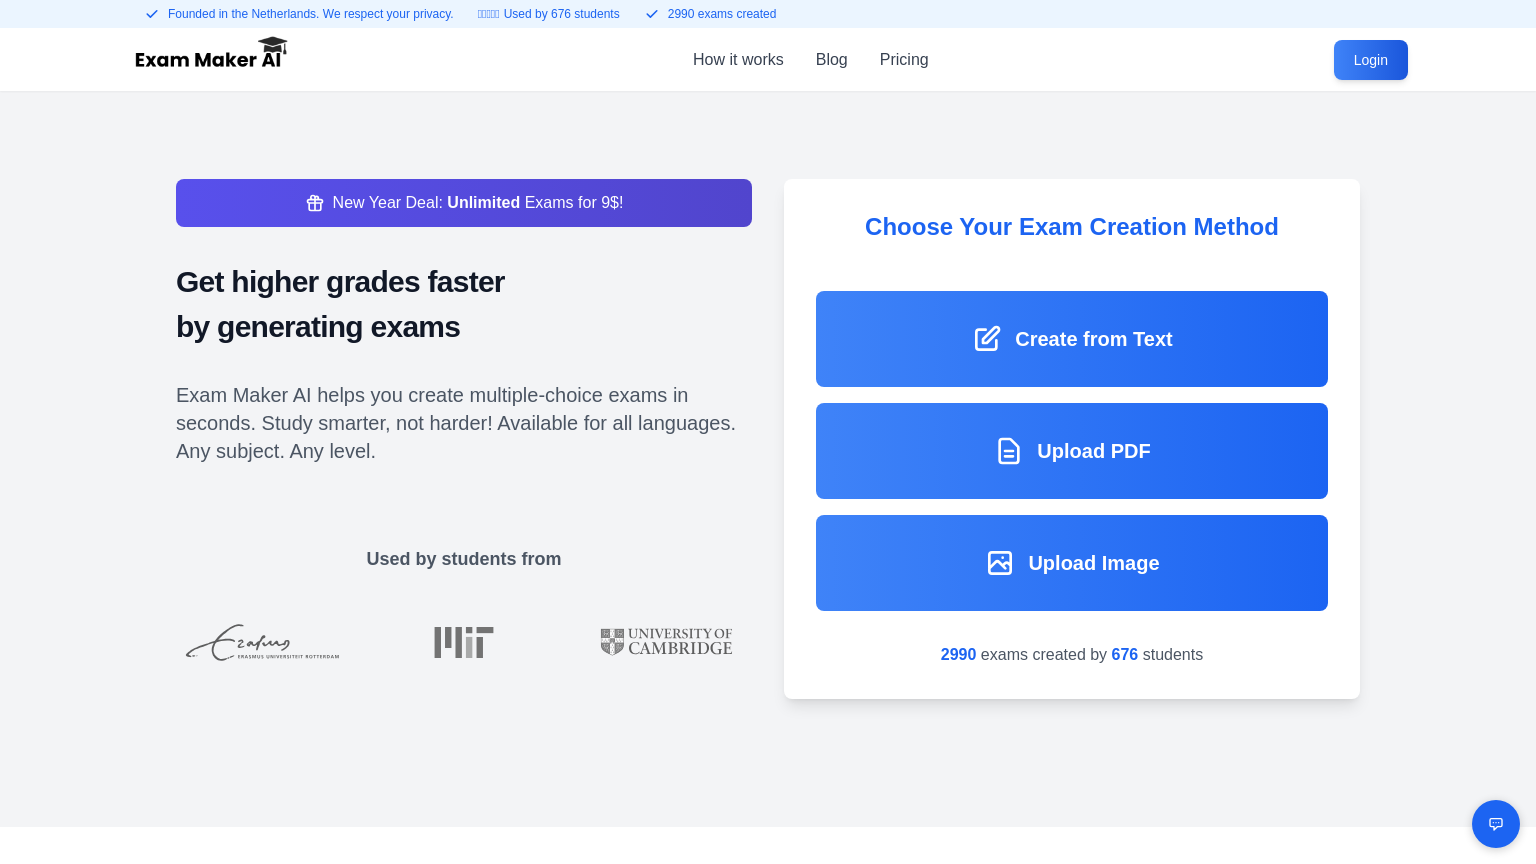
Task: Click the document icon on Upload PDF
Action: (x=1009, y=451)
